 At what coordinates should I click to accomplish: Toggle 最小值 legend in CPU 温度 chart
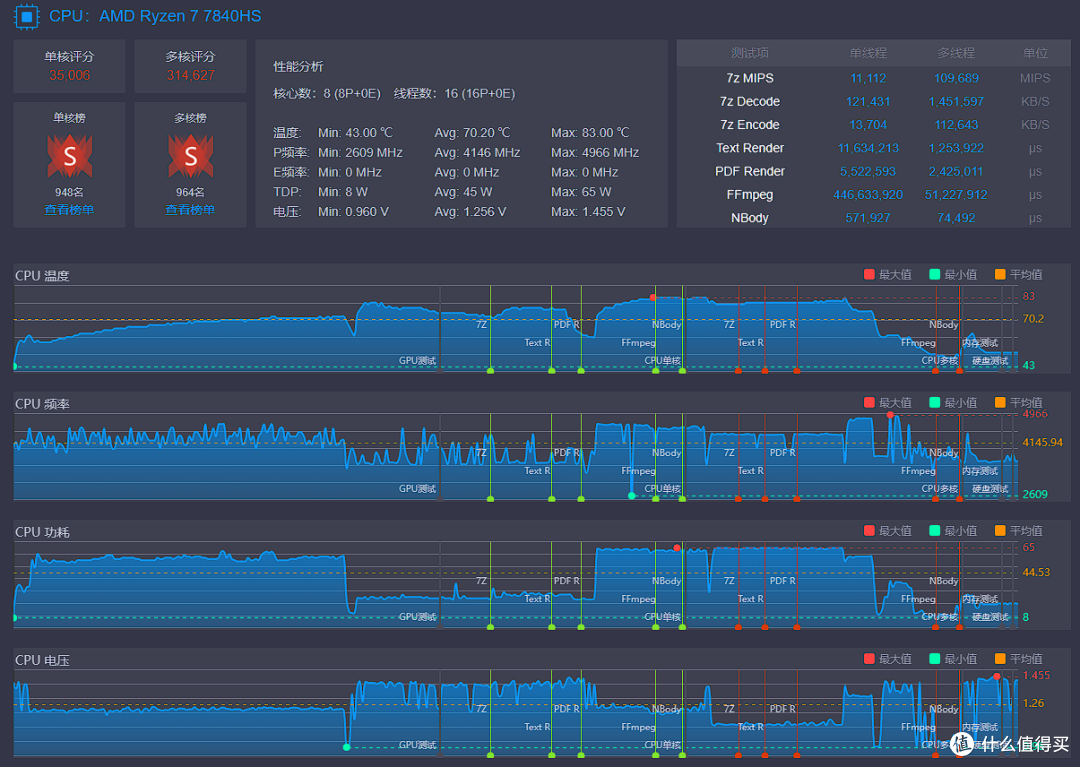pos(953,275)
